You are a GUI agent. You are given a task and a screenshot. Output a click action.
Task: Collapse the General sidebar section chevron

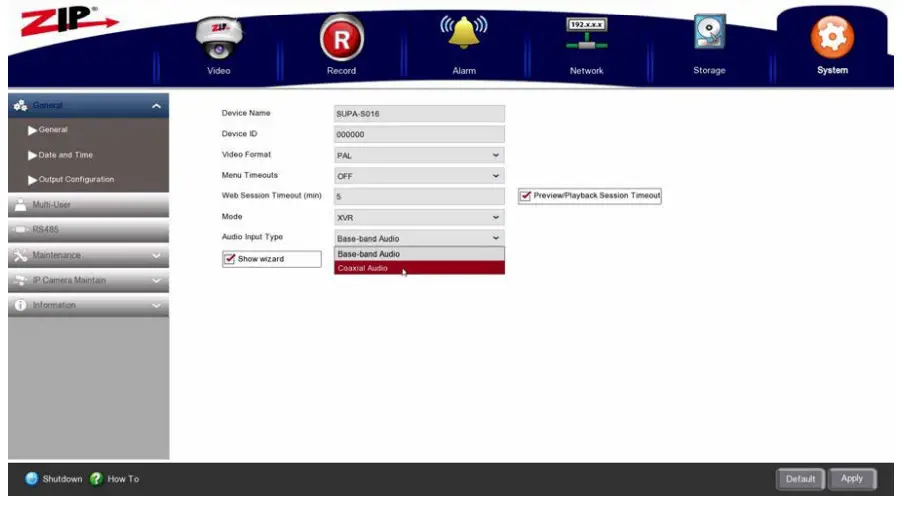click(x=156, y=106)
